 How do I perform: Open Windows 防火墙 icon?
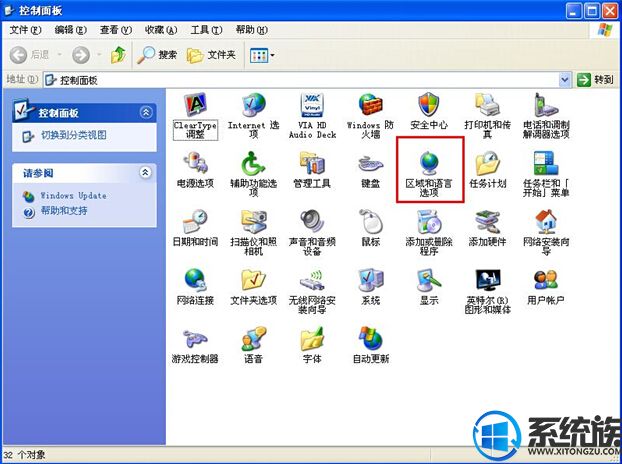[x=371, y=105]
